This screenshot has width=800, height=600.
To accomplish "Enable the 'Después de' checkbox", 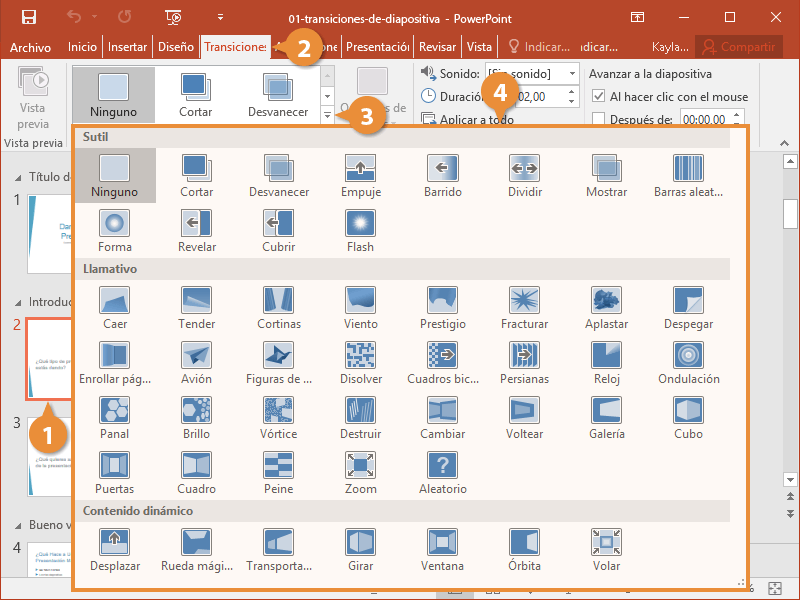I will (x=599, y=119).
